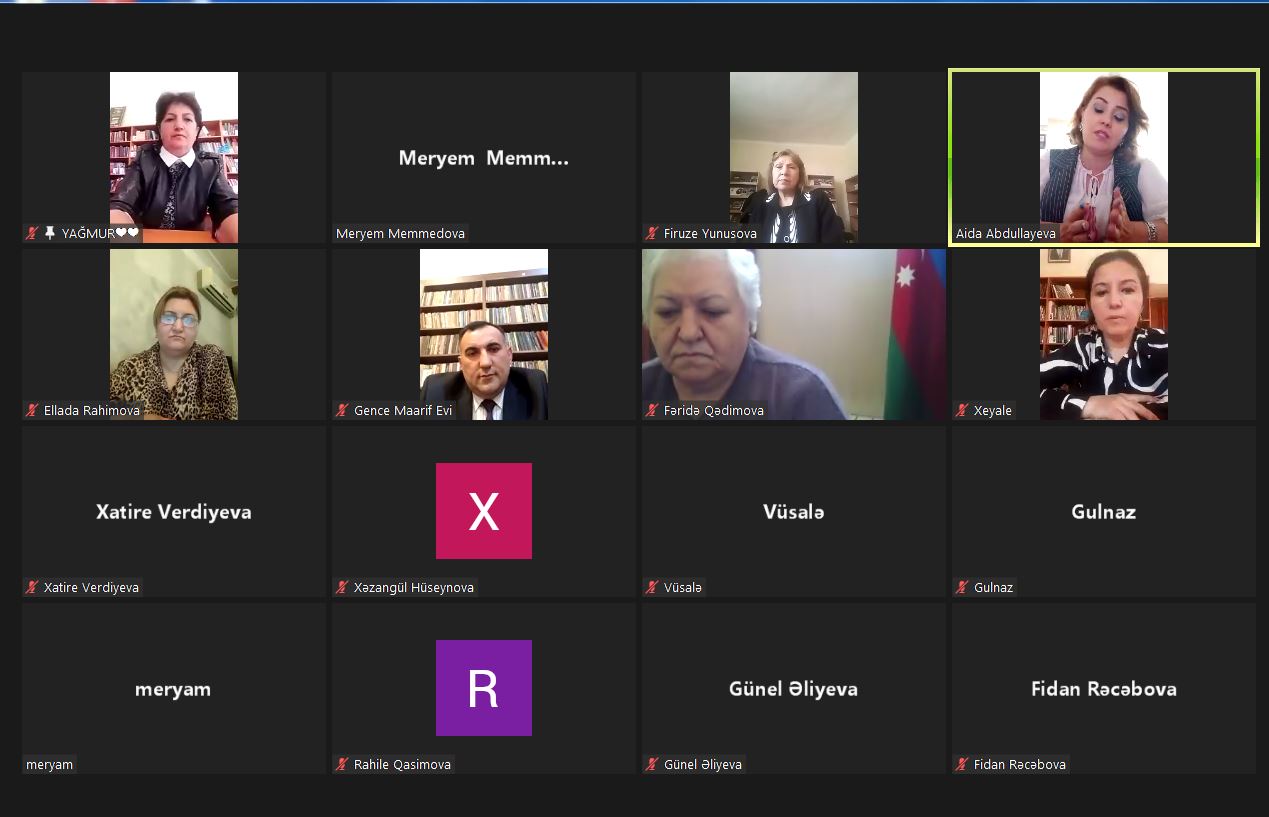Viewport: 1269px width, 817px height.
Task: Click Ellada Rahimova's muted microphone icon
Action: point(33,411)
